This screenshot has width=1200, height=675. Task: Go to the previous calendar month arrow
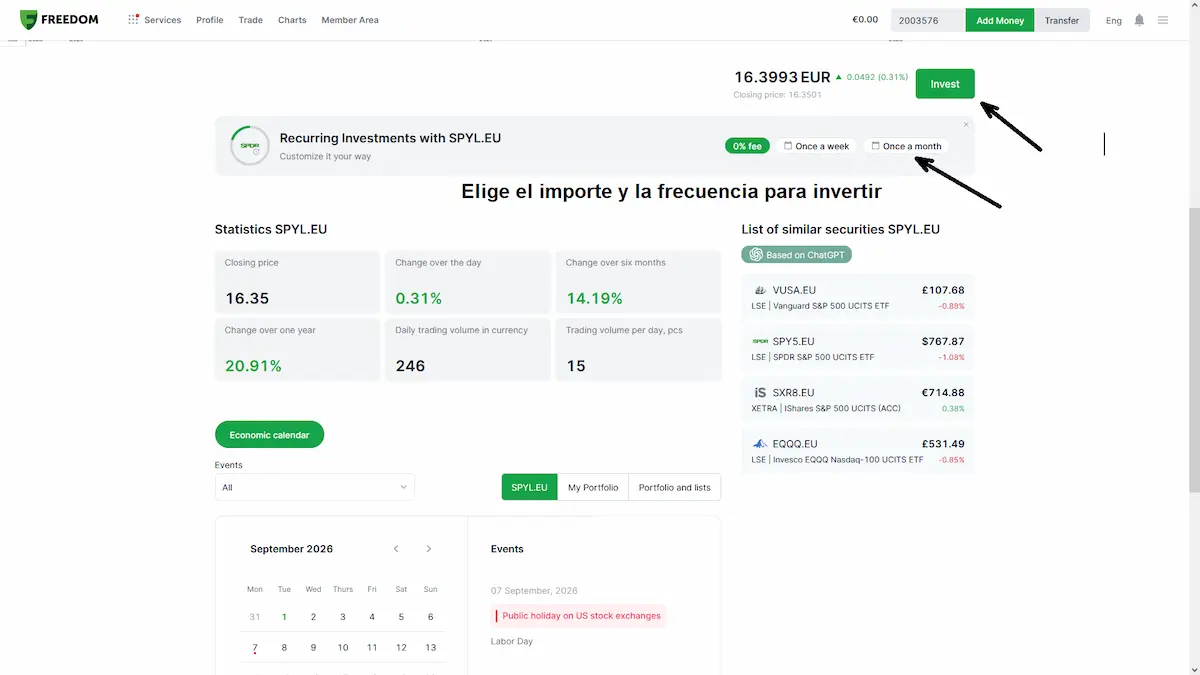point(396,549)
